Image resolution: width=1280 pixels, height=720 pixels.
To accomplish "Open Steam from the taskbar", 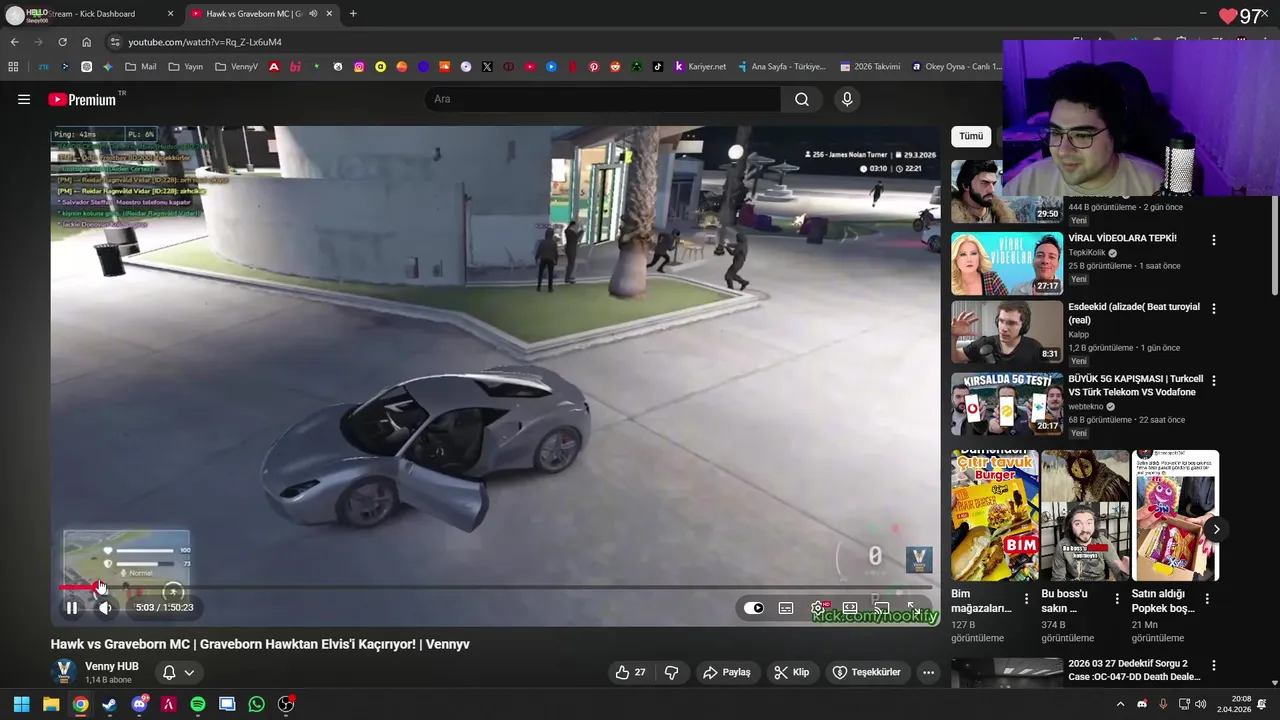I will tap(109, 704).
